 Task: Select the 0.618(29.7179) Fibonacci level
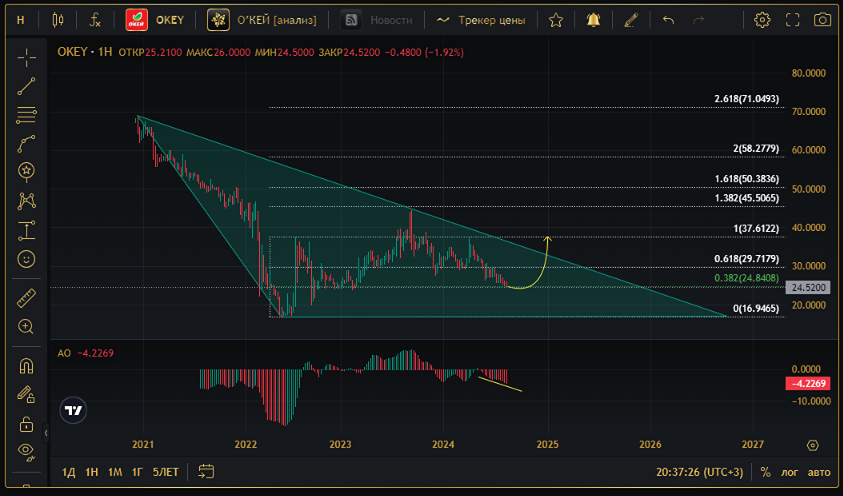pos(746,258)
